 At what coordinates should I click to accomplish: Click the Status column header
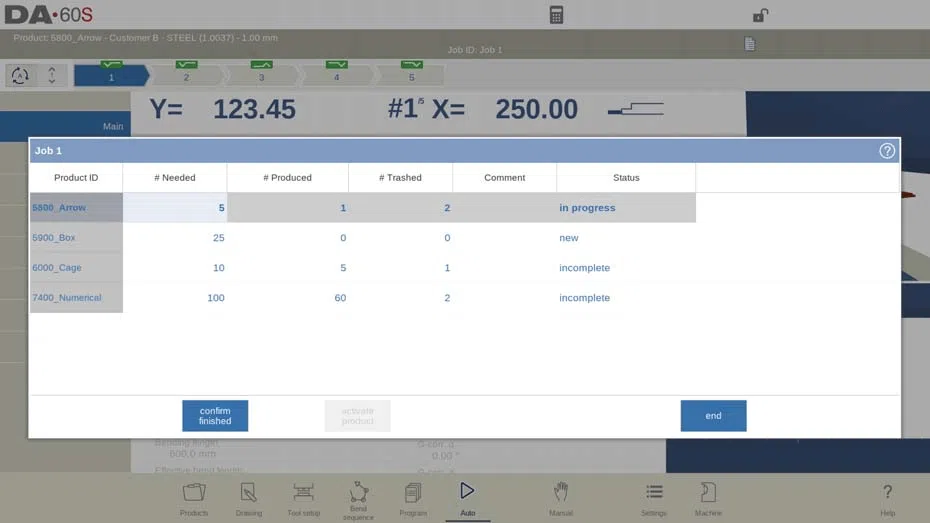tap(626, 177)
